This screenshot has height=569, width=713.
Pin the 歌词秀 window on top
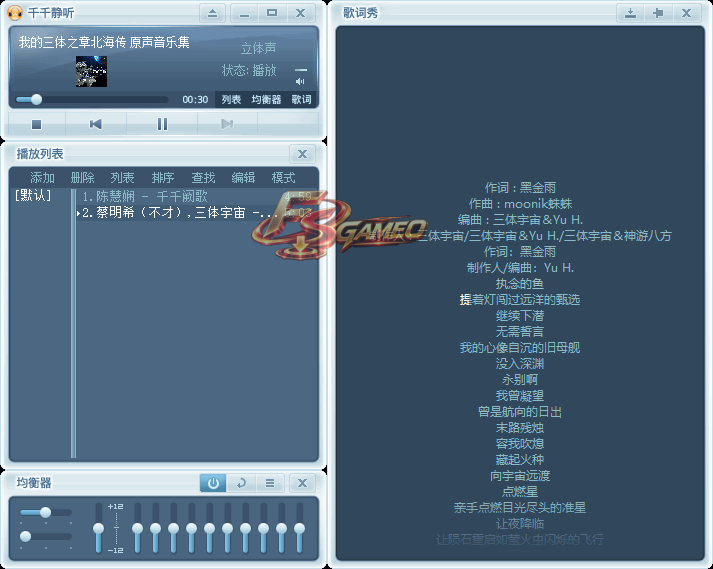coord(658,13)
